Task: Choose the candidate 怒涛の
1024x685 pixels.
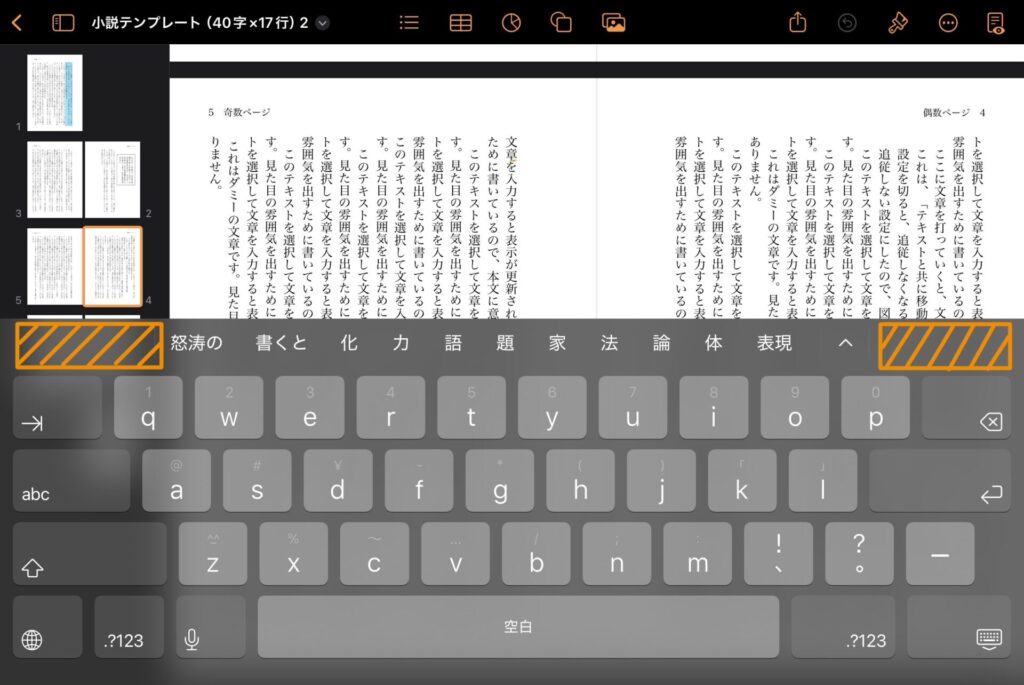Action: point(197,344)
